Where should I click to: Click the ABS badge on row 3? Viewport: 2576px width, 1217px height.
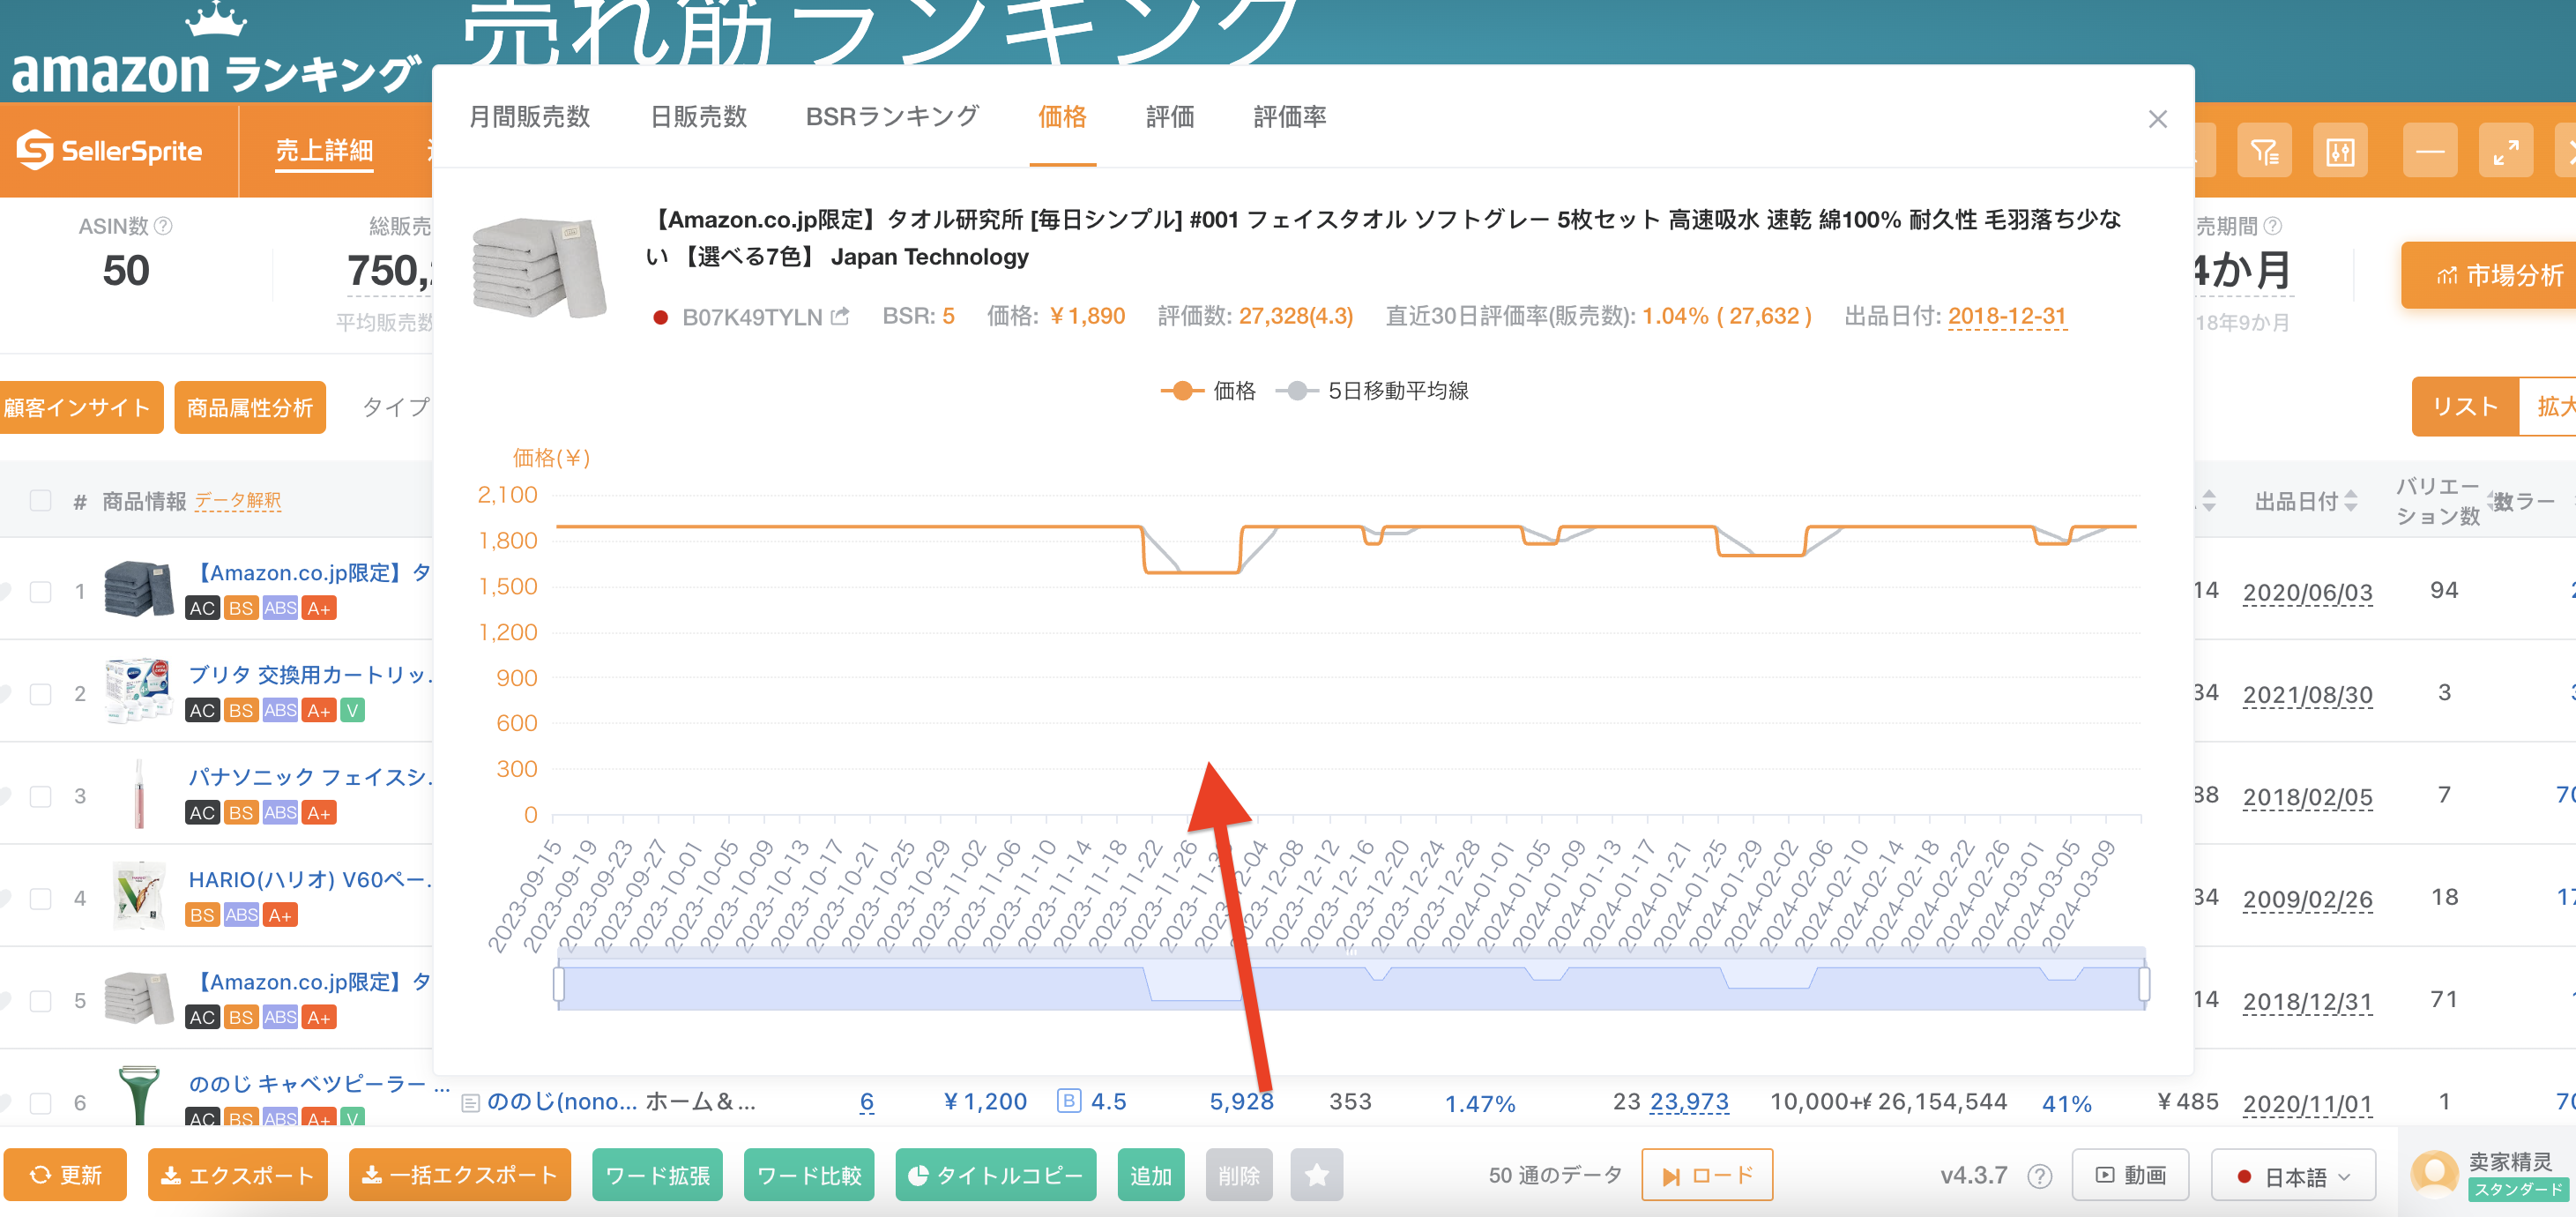280,813
